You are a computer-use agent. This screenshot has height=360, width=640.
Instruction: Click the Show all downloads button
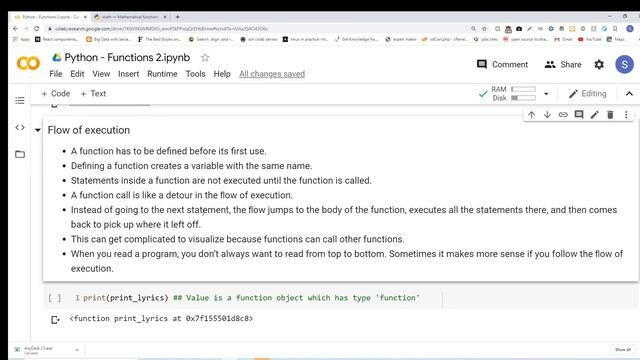coord(622,350)
